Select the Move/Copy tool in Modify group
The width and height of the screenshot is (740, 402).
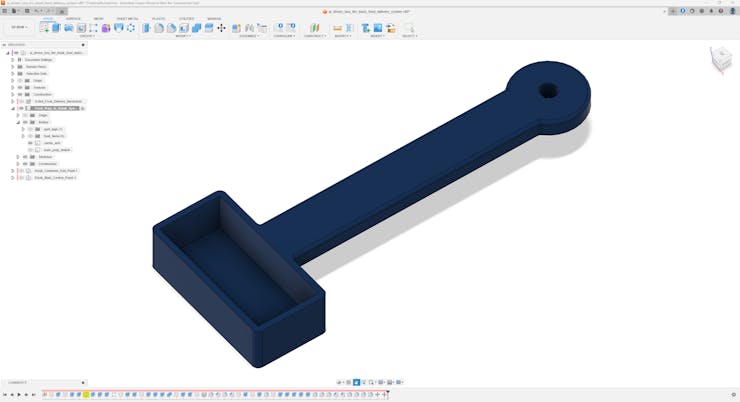coord(222,28)
